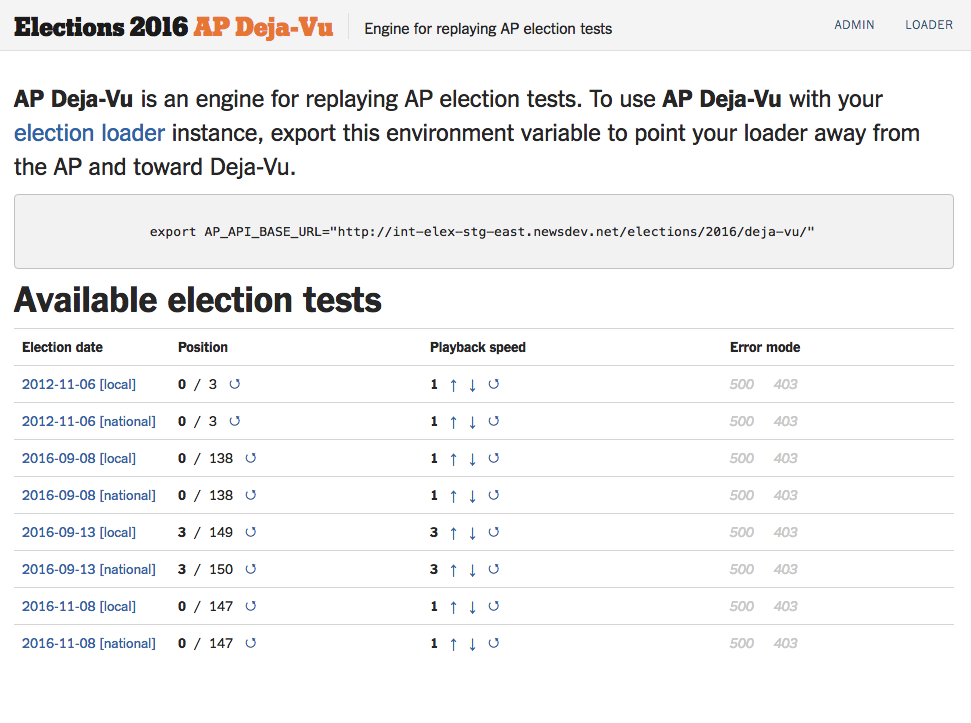Open the LOADER menu item
The height and width of the screenshot is (723, 971).
coord(929,25)
